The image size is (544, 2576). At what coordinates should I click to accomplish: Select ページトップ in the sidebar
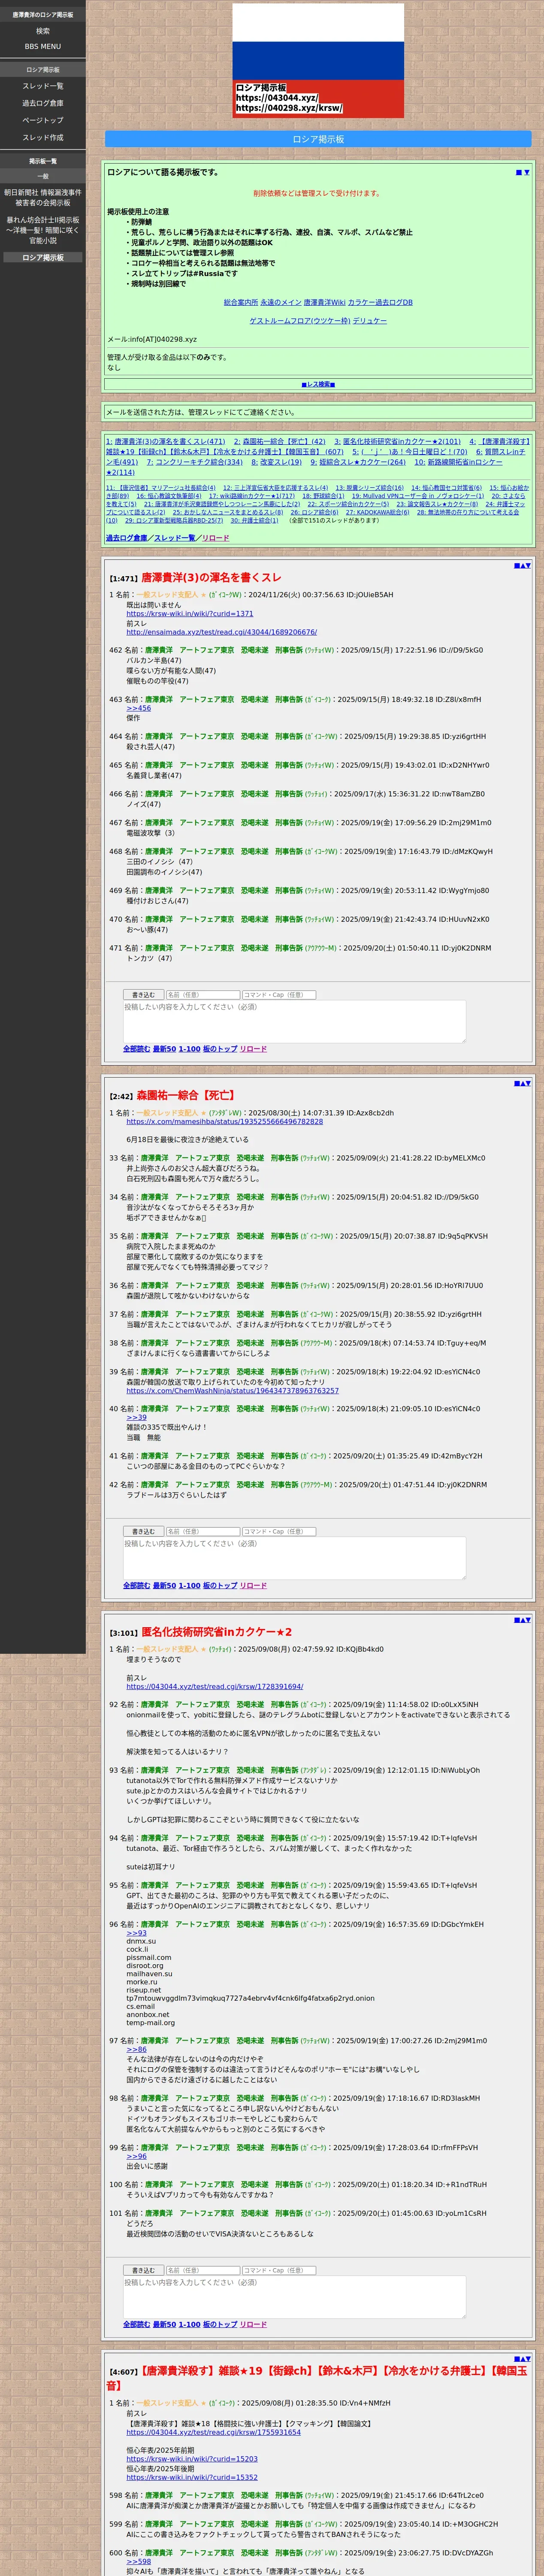tap(43, 120)
